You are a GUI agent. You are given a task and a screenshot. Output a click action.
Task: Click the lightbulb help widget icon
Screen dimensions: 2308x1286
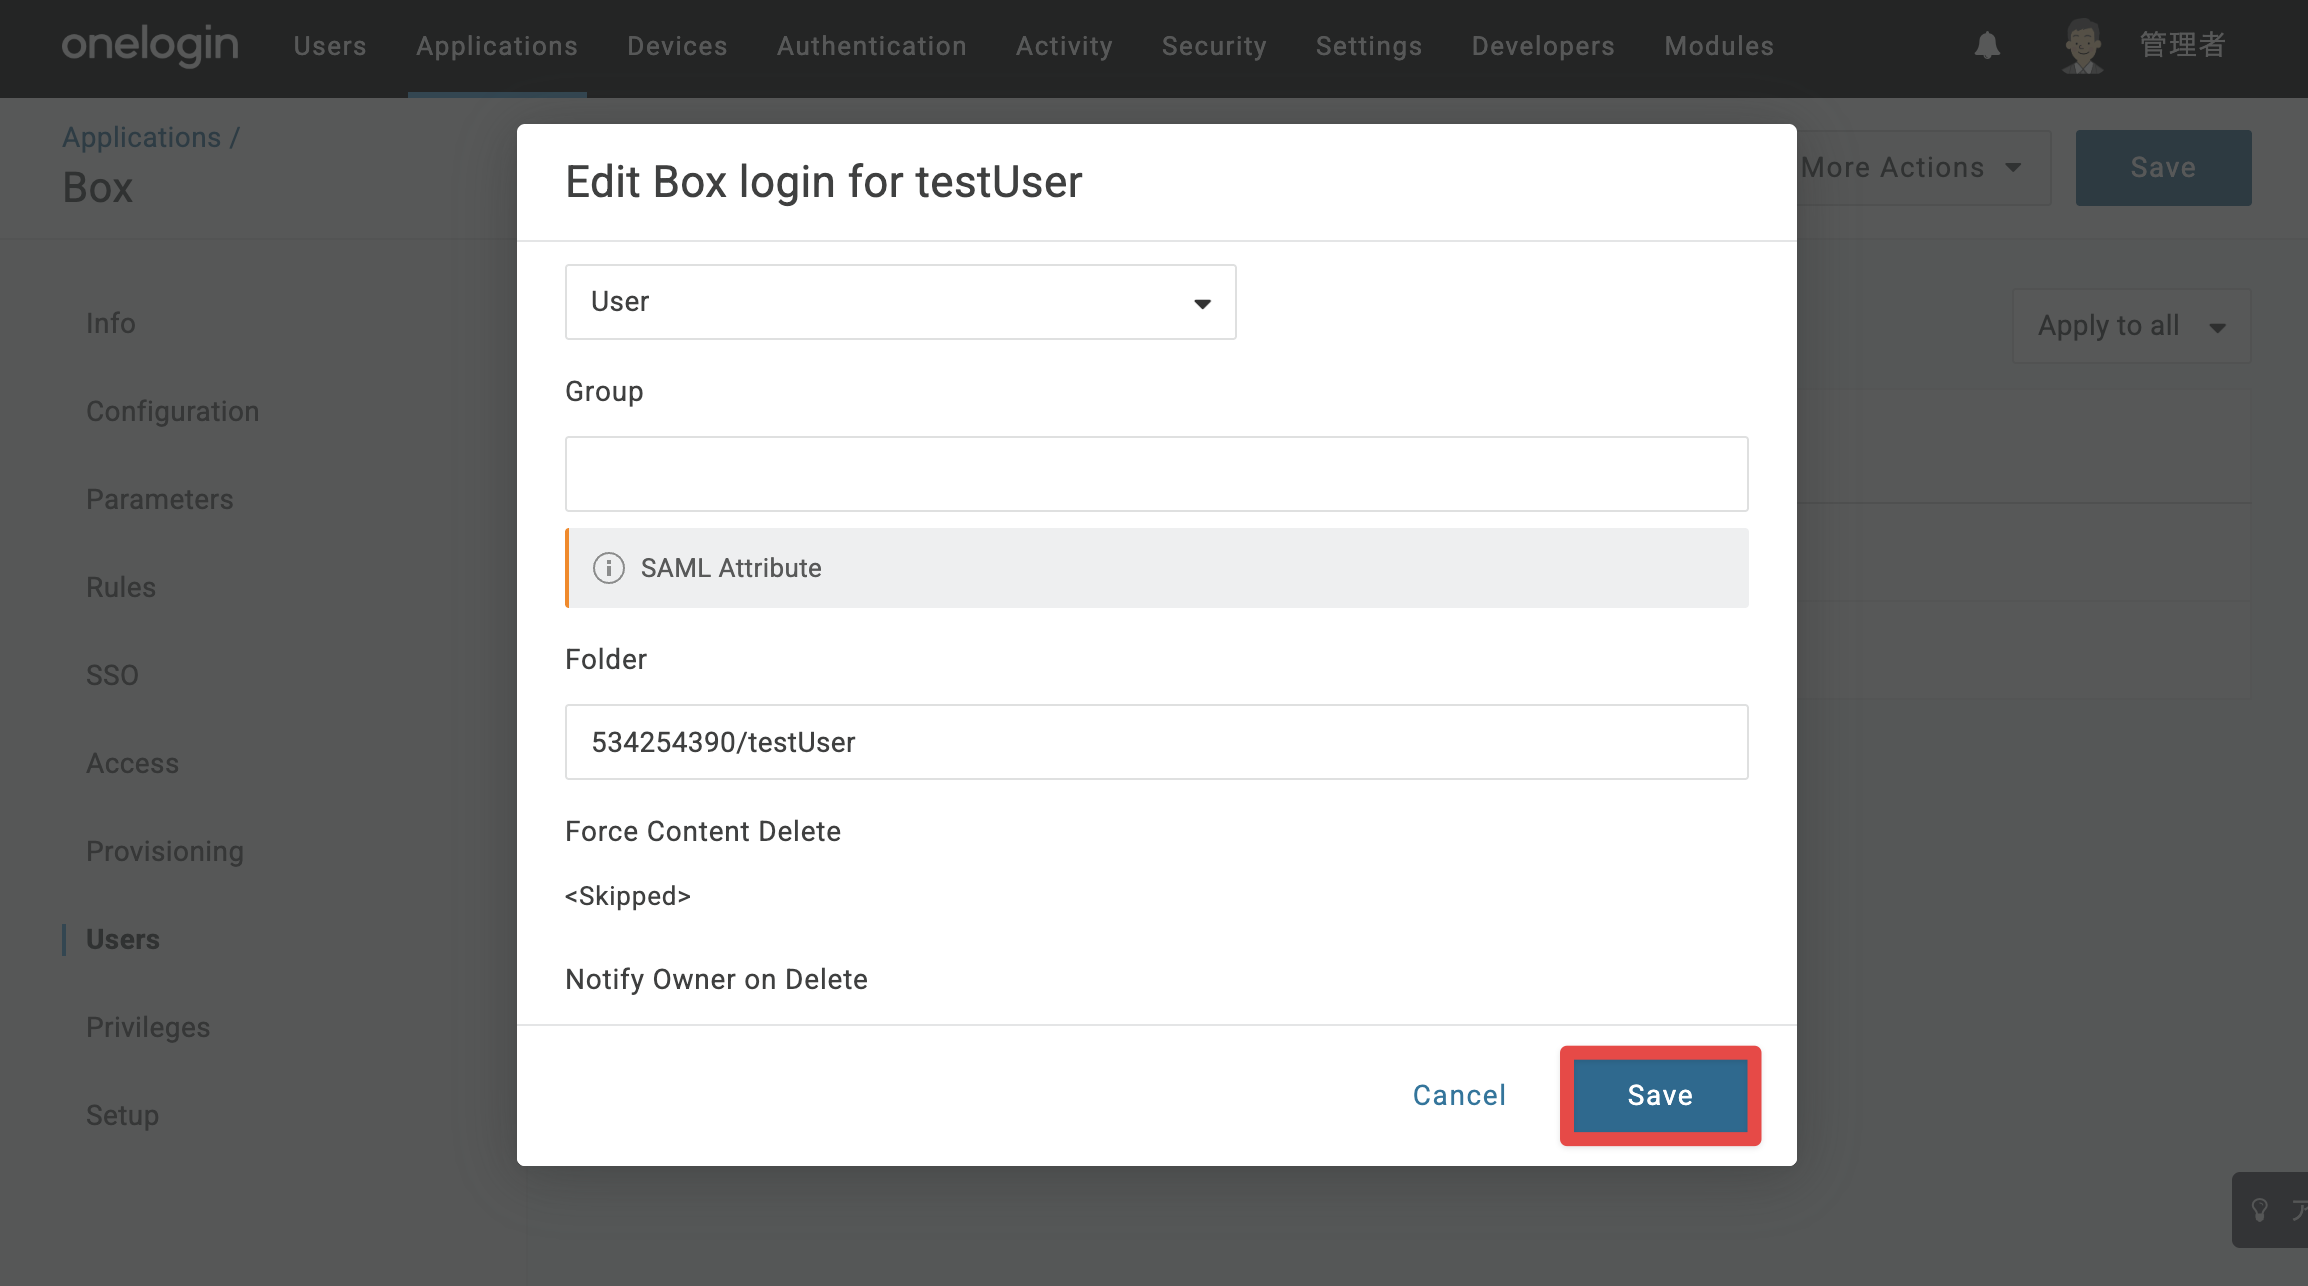[x=2259, y=1210]
